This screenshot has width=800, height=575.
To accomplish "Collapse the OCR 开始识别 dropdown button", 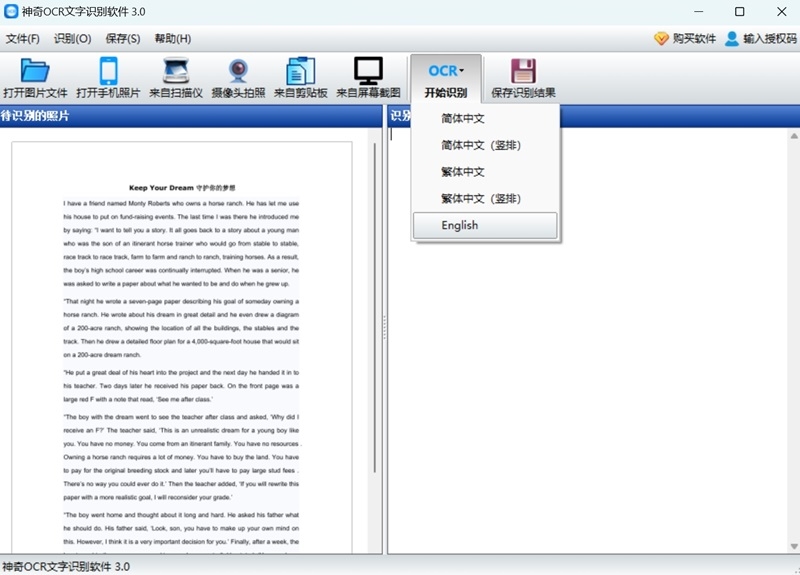I will pyautogui.click(x=446, y=79).
